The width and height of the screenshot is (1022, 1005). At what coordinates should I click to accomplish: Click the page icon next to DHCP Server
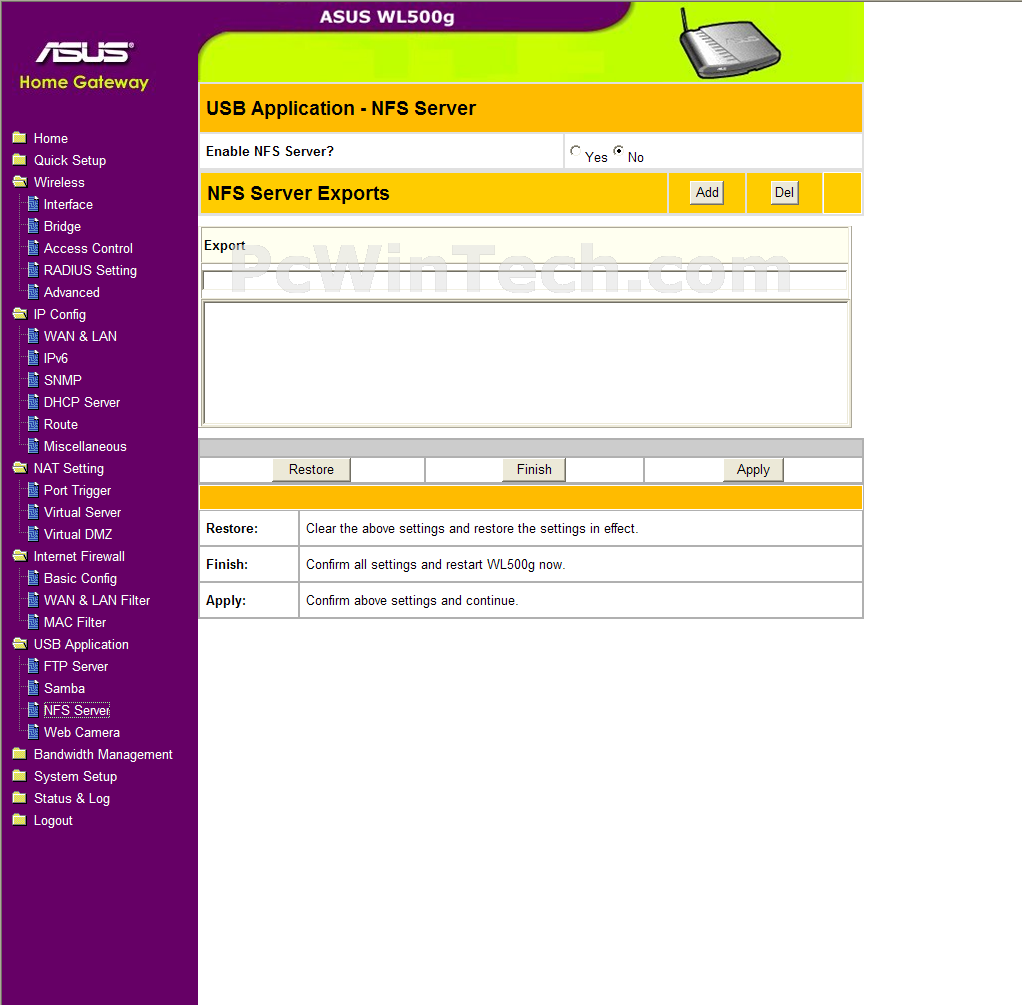pos(33,402)
